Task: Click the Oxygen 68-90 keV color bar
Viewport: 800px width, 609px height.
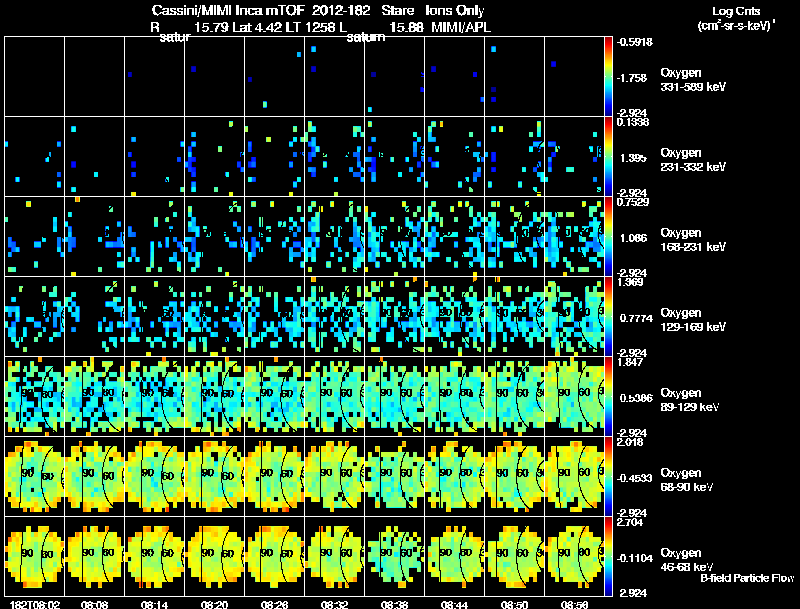Action: 608,476
